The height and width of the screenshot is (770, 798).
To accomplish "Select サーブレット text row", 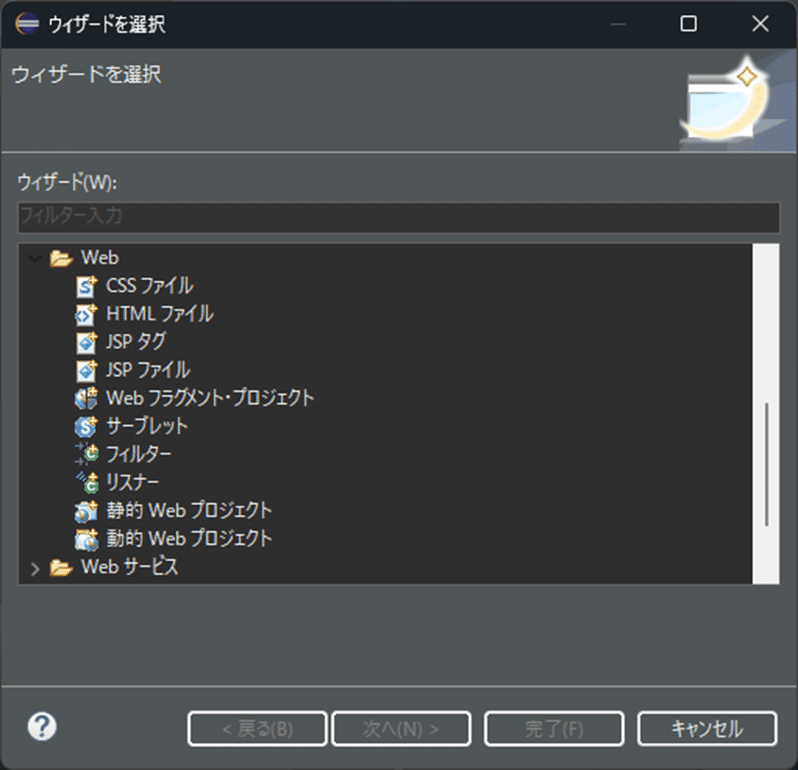I will pos(147,426).
